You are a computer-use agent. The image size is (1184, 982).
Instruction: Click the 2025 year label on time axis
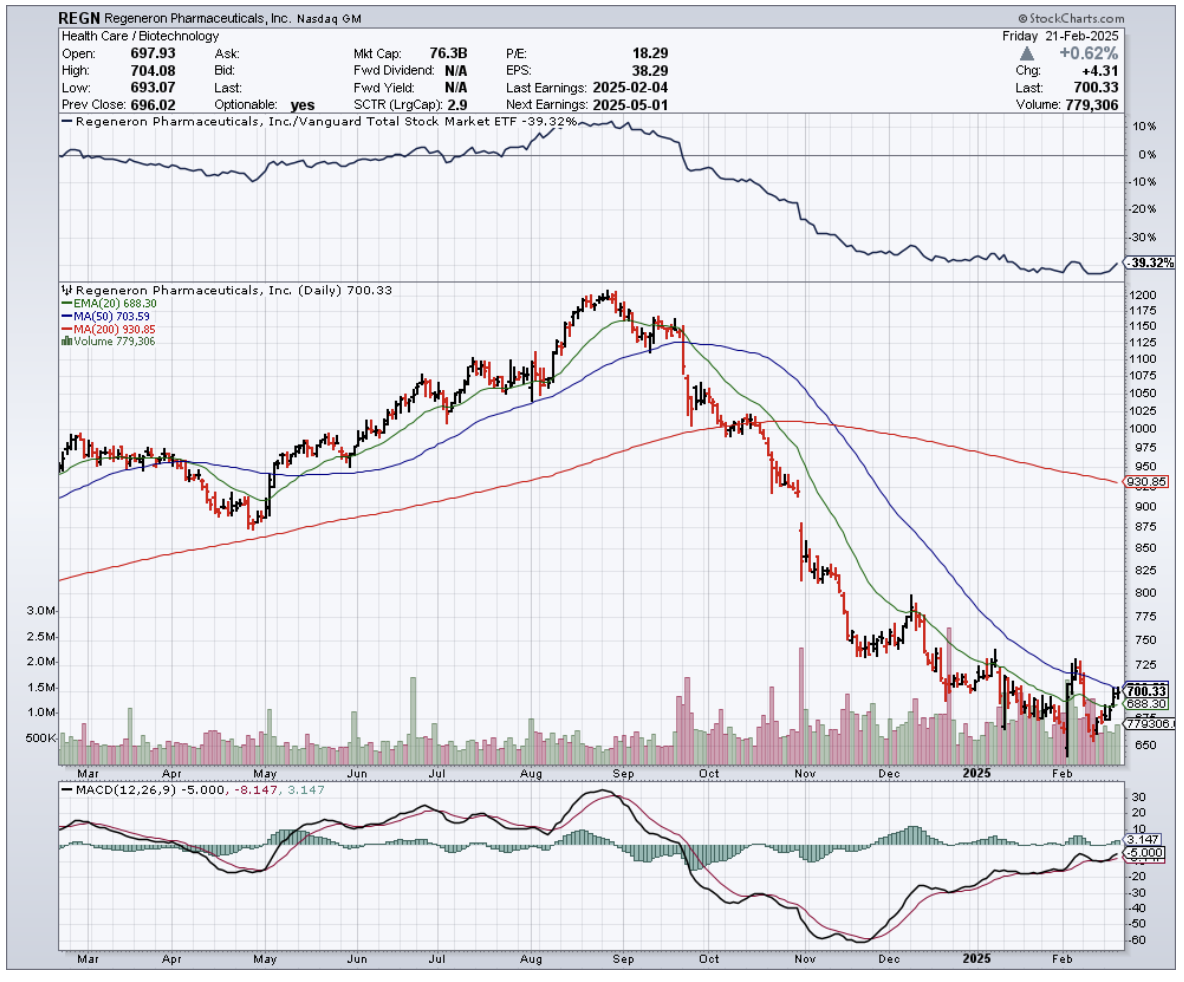click(x=973, y=772)
